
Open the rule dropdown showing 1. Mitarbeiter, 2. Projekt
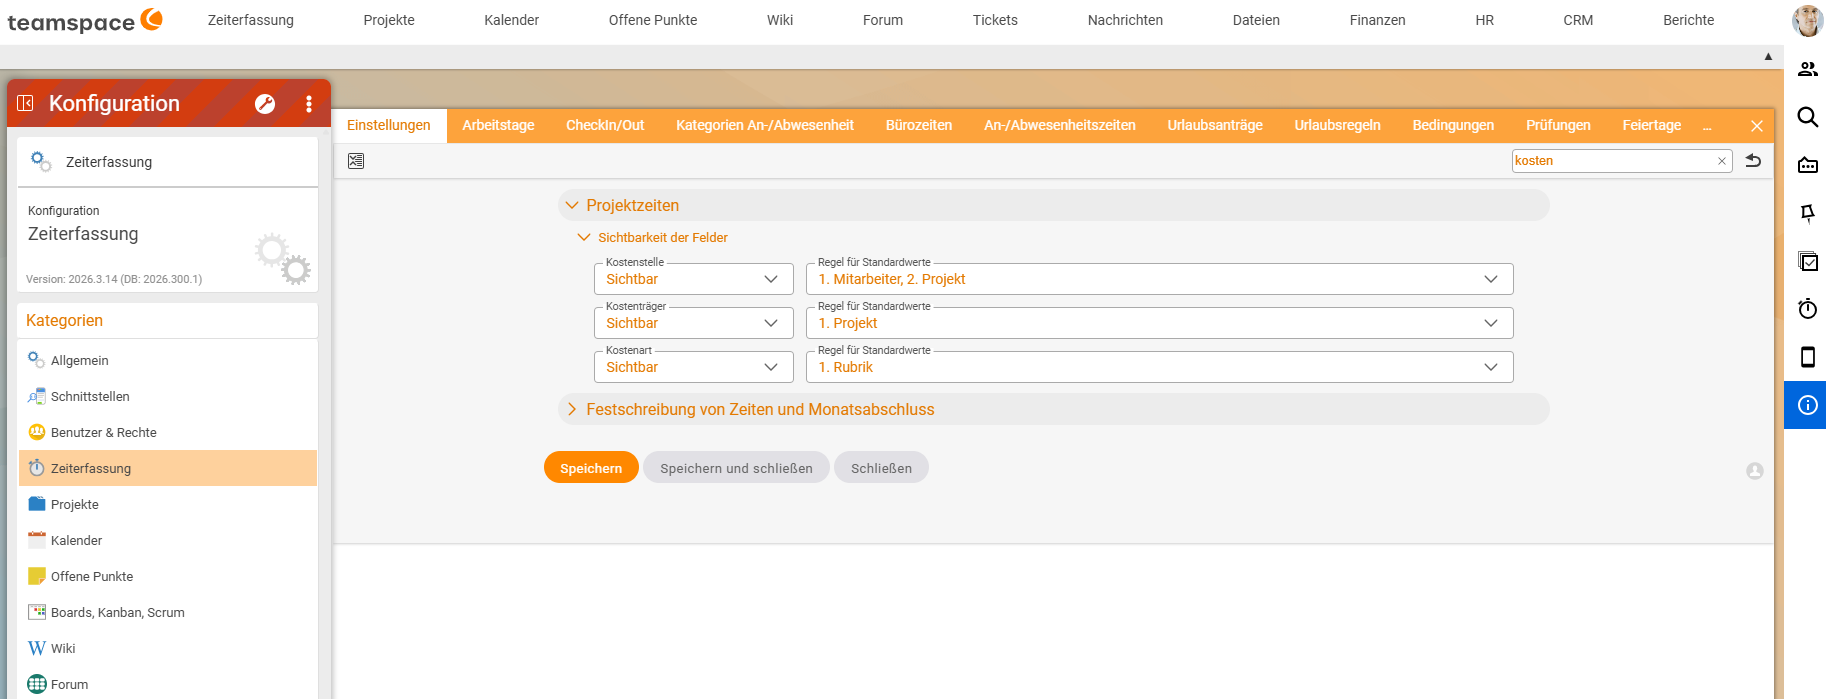click(1159, 279)
